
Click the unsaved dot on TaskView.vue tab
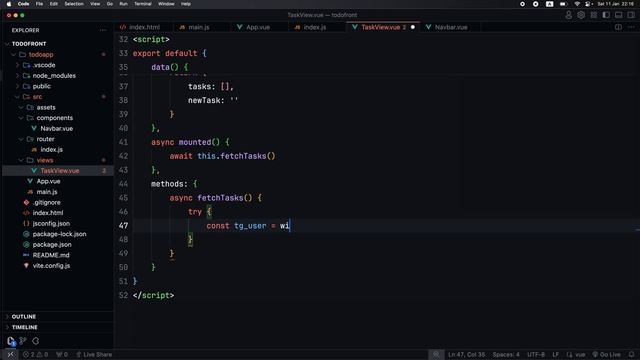point(413,27)
